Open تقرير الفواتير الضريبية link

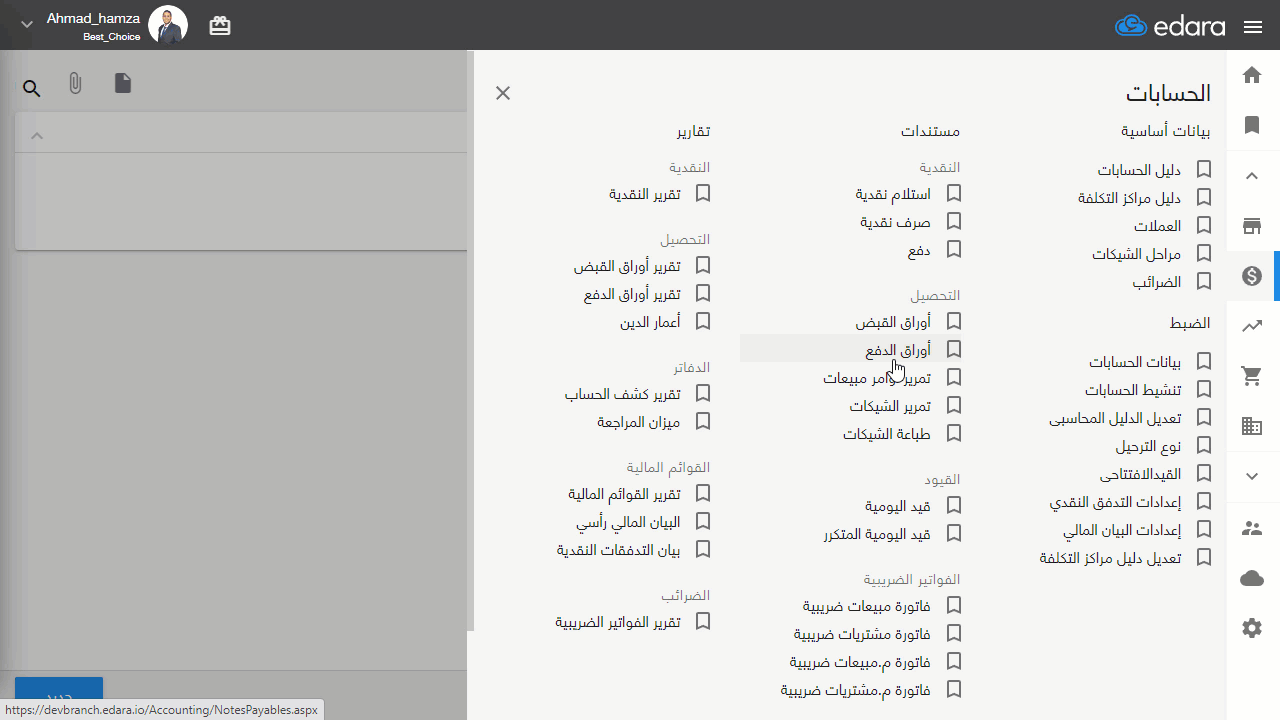[x=618, y=622]
